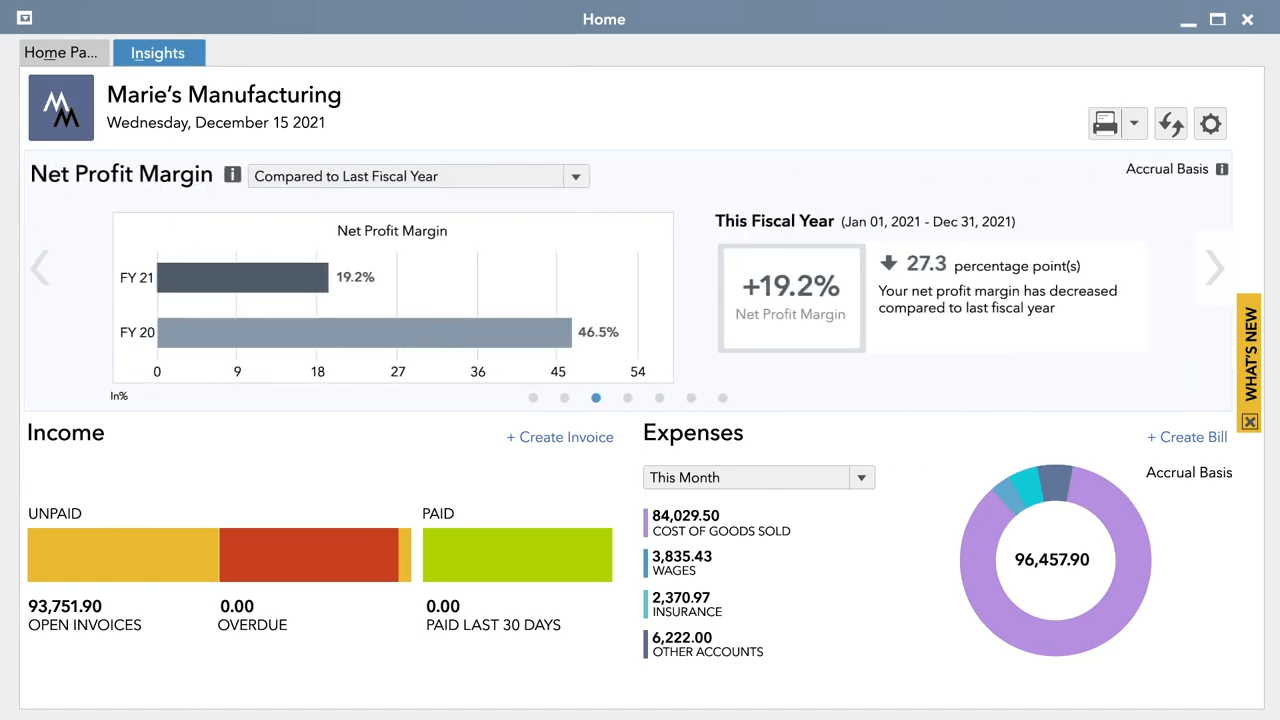Image resolution: width=1280 pixels, height=720 pixels.
Task: Click Create Invoice link
Action: (x=560, y=437)
